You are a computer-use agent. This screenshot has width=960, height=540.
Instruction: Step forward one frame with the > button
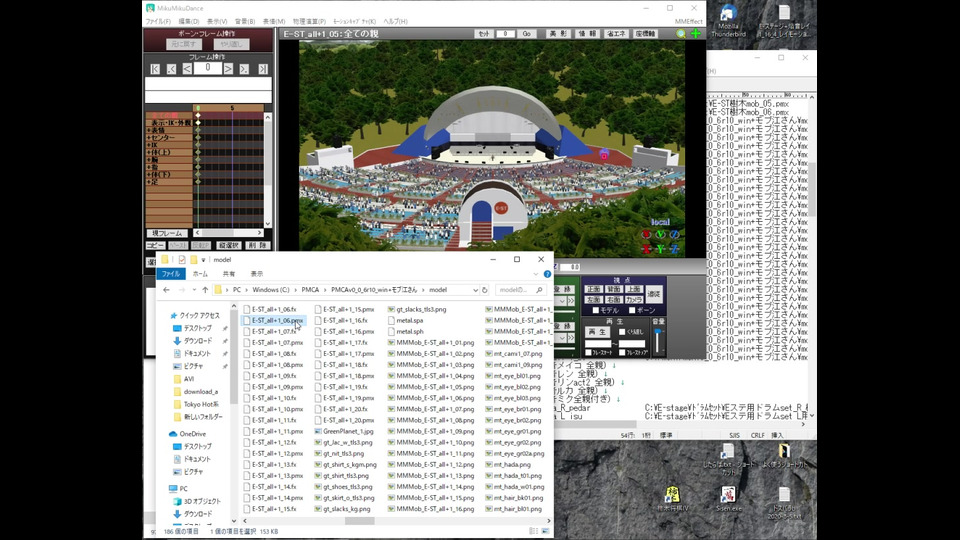(x=228, y=69)
